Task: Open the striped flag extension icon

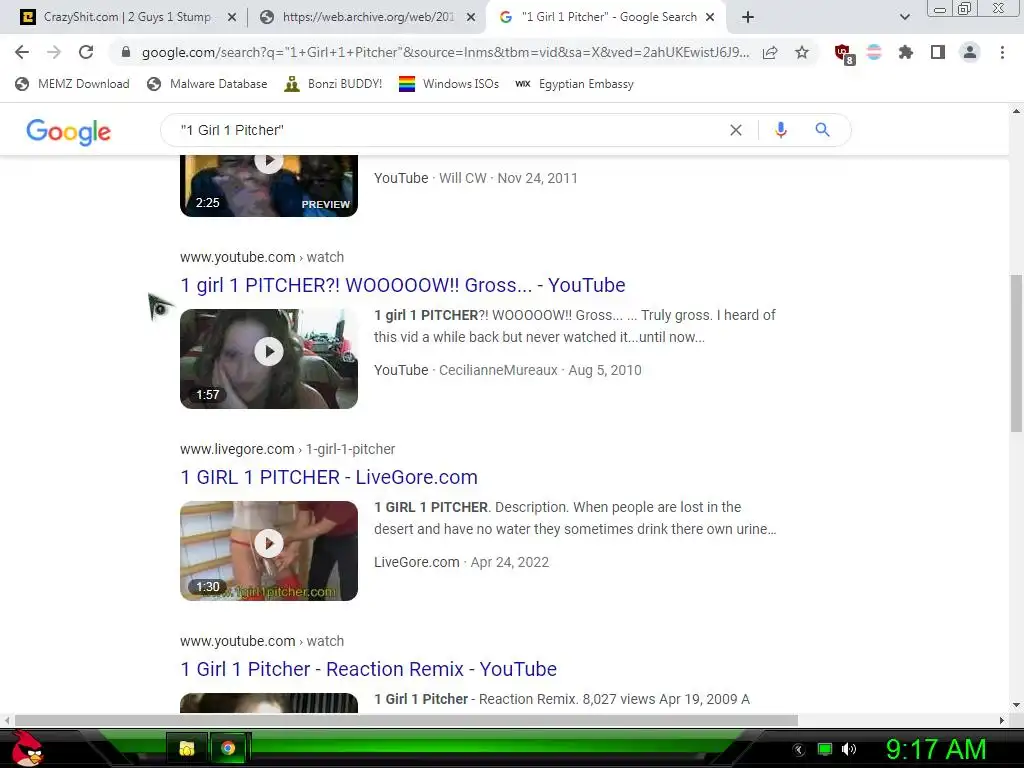Action: coord(874,52)
